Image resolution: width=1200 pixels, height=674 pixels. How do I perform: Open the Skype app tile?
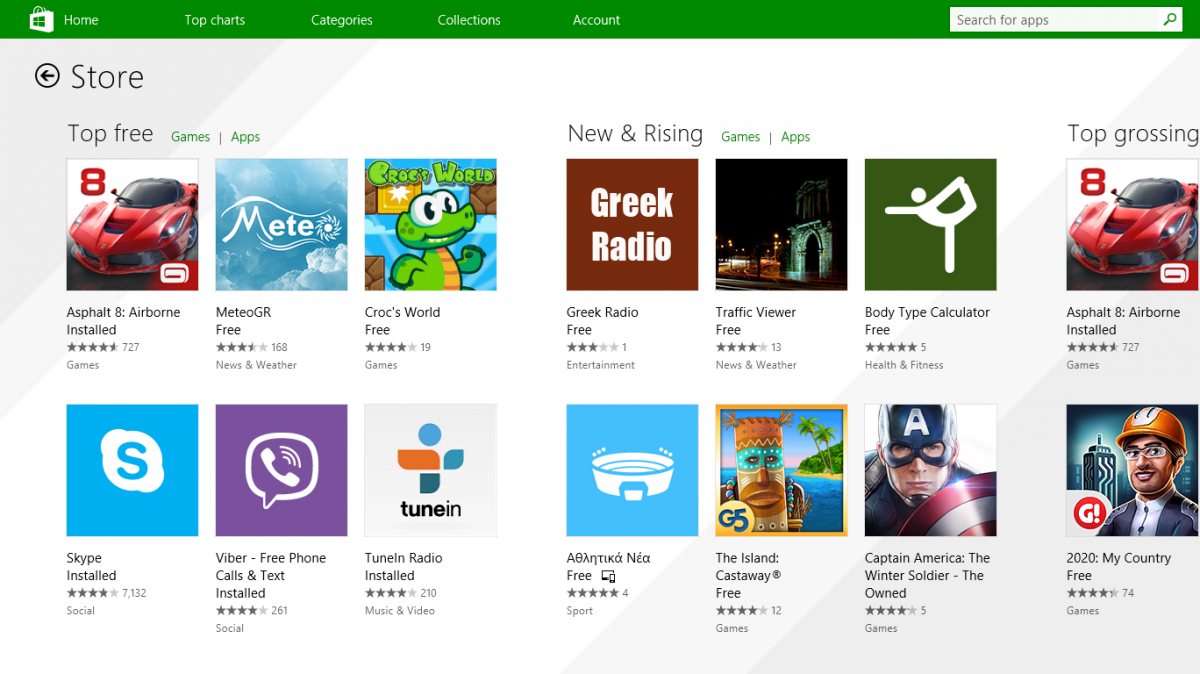pos(132,470)
